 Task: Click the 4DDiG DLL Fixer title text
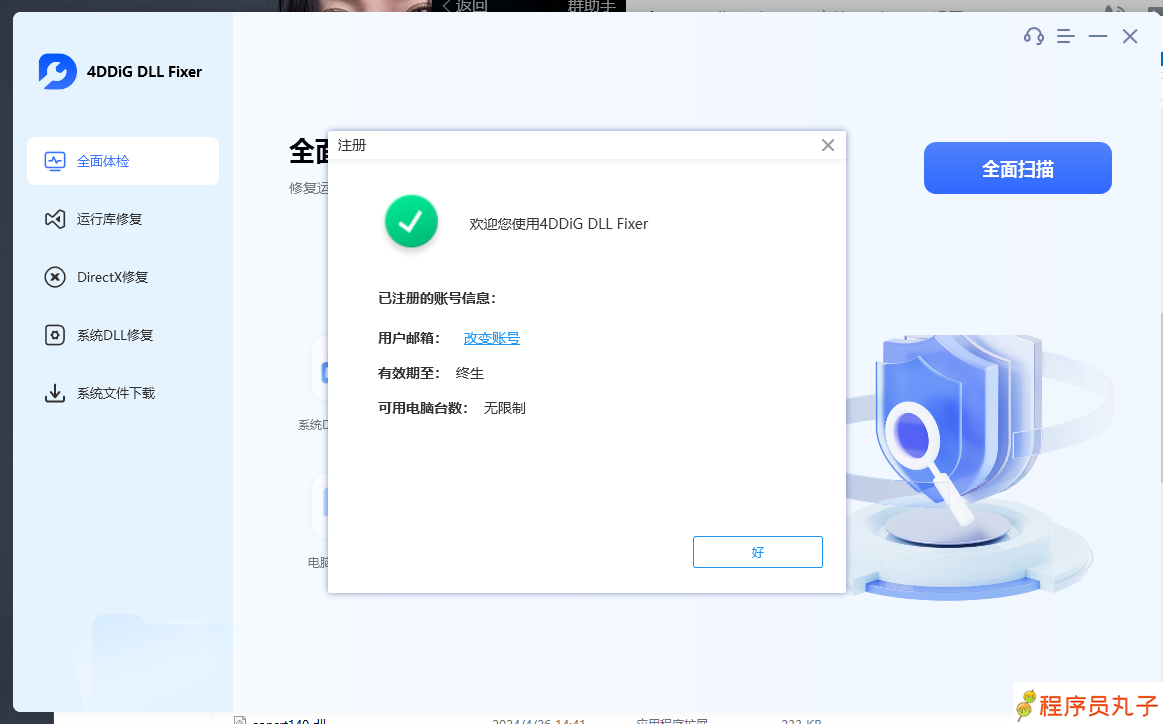pos(144,72)
